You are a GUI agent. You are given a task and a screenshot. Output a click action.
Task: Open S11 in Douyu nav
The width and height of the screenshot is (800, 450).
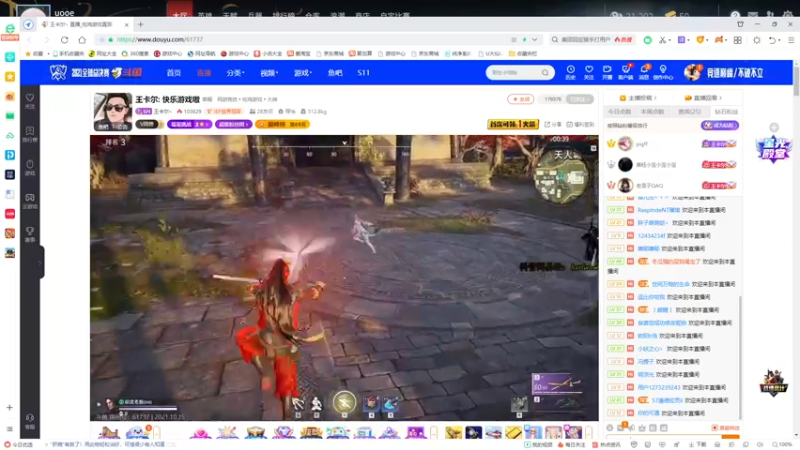[363, 73]
